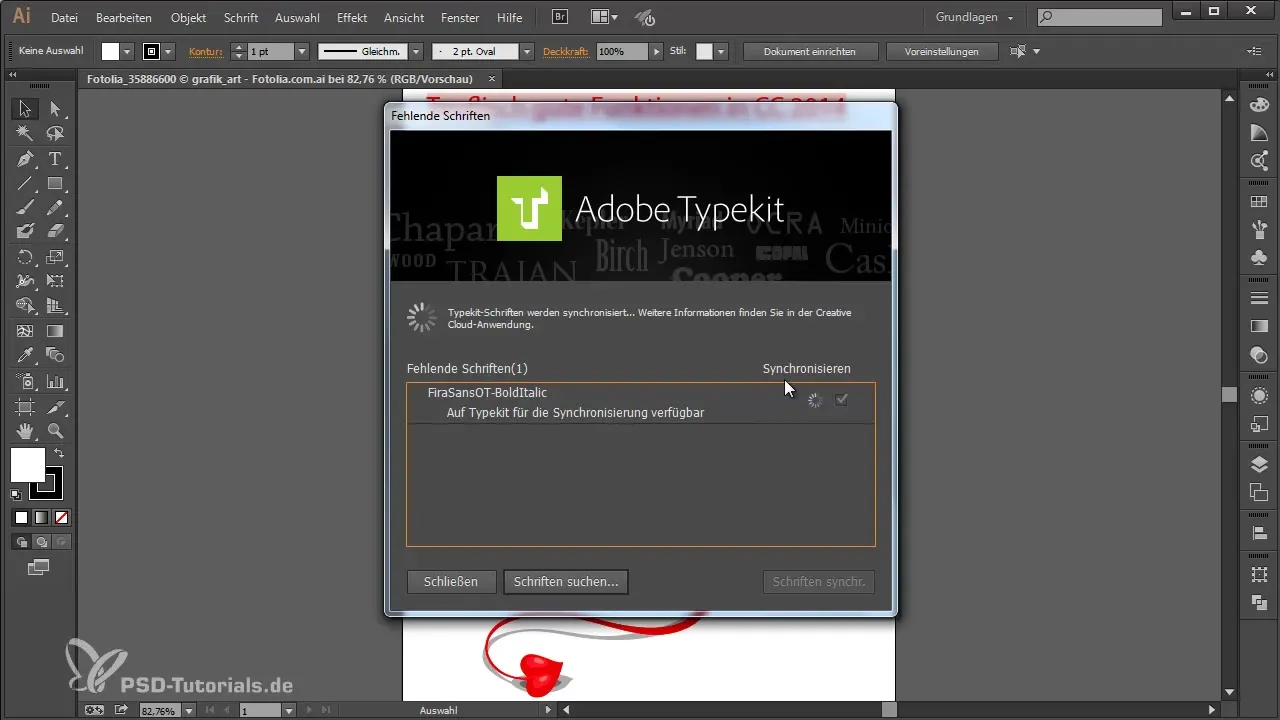Set paint mode to Gradient

(41, 517)
